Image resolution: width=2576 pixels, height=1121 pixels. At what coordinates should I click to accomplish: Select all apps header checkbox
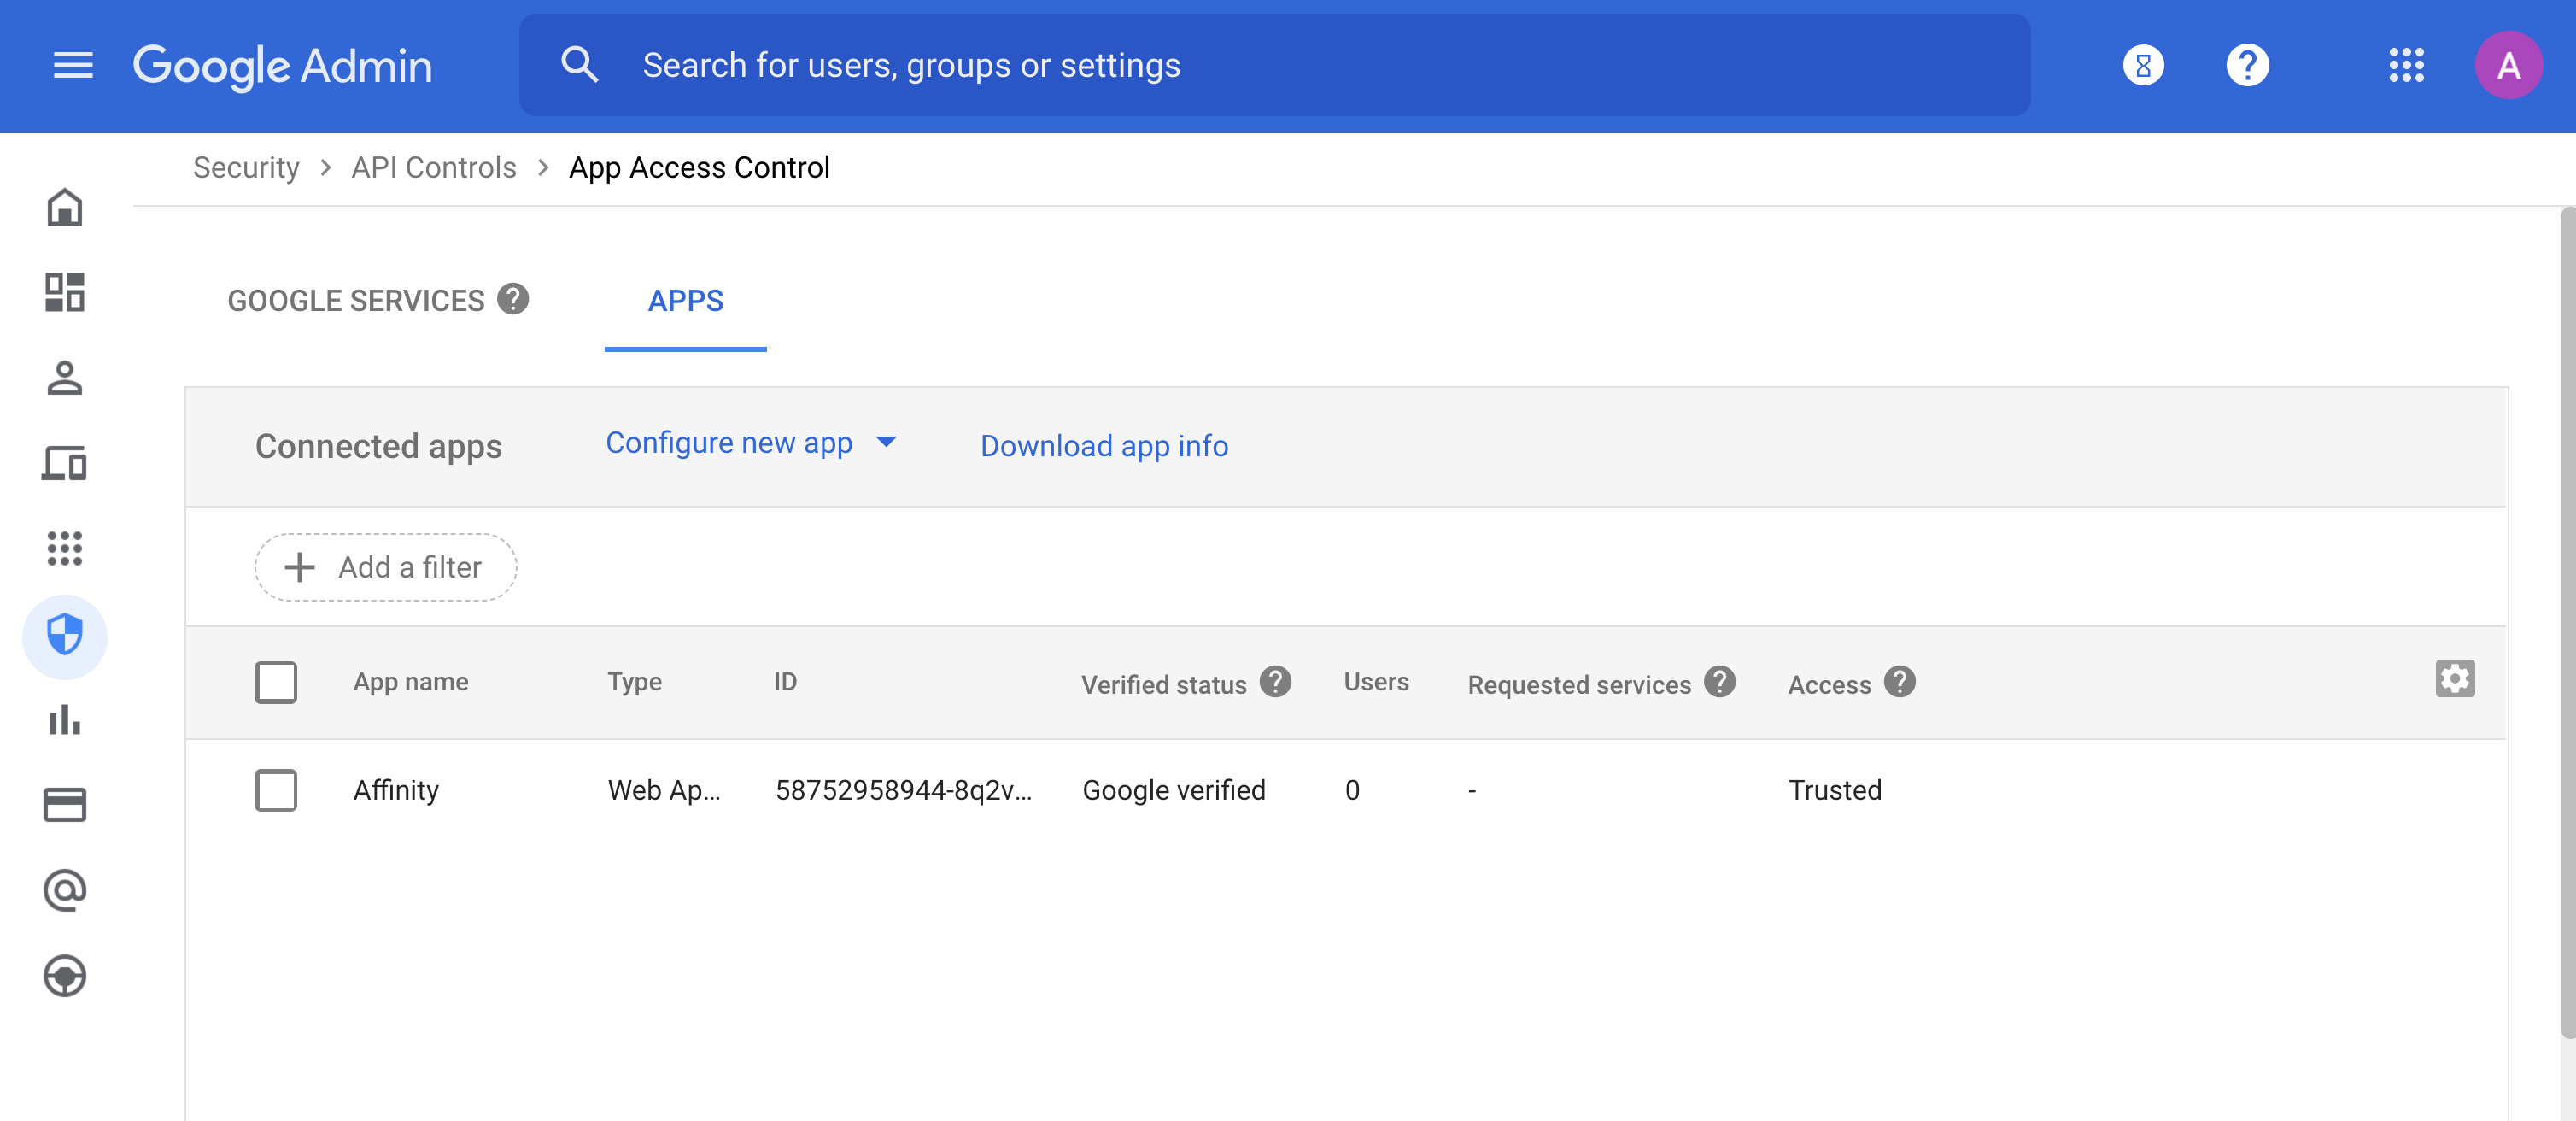[x=276, y=682]
